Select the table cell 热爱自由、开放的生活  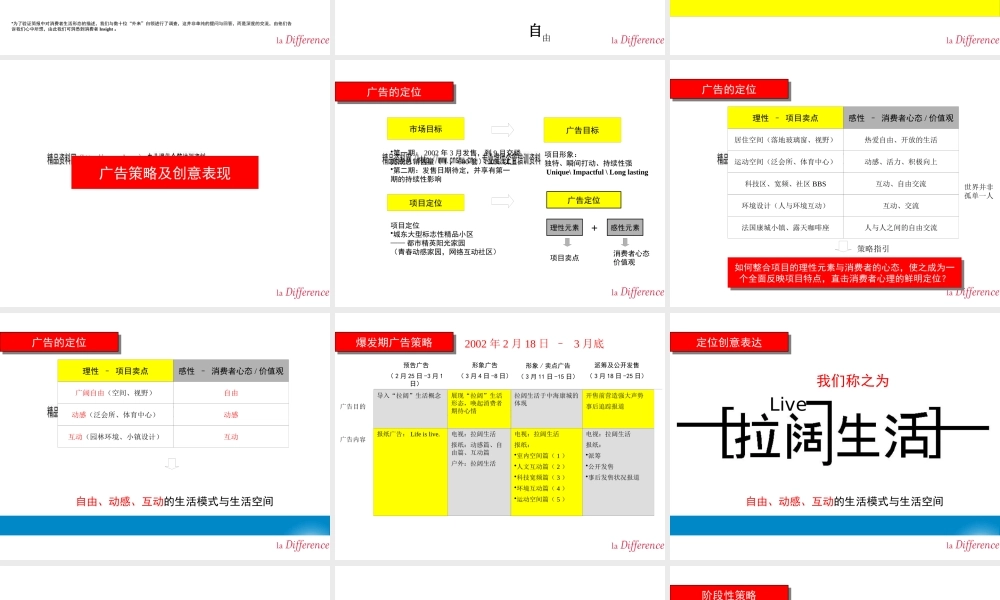click(x=901, y=140)
